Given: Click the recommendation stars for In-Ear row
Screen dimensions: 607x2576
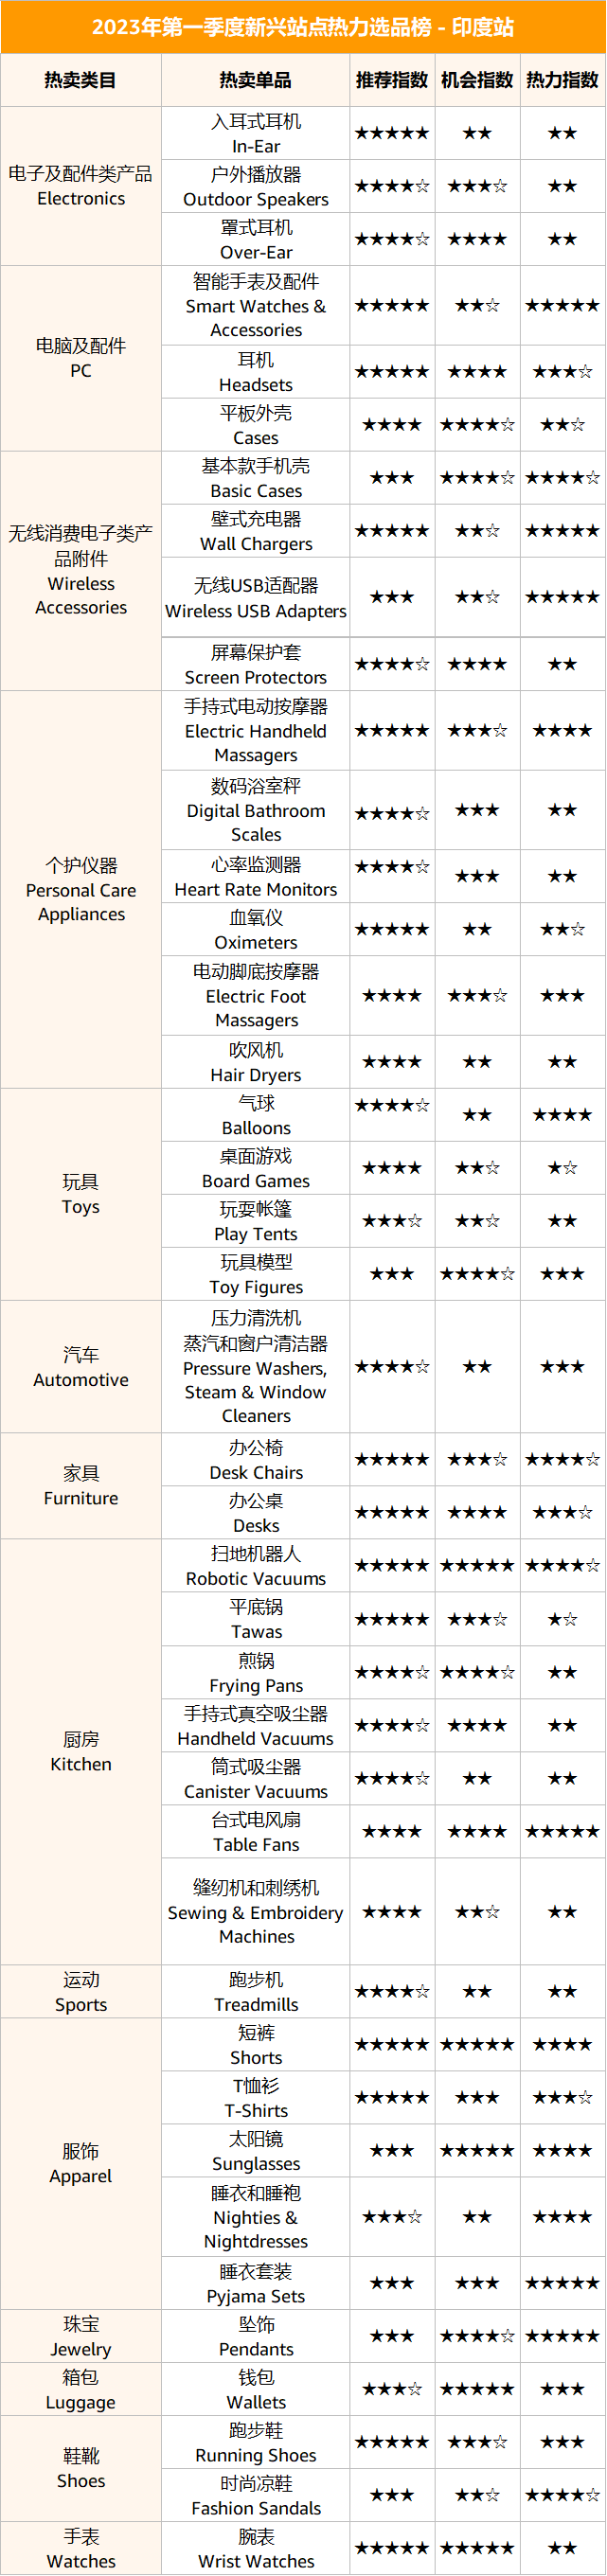Looking at the screenshot, I should click(x=392, y=133).
